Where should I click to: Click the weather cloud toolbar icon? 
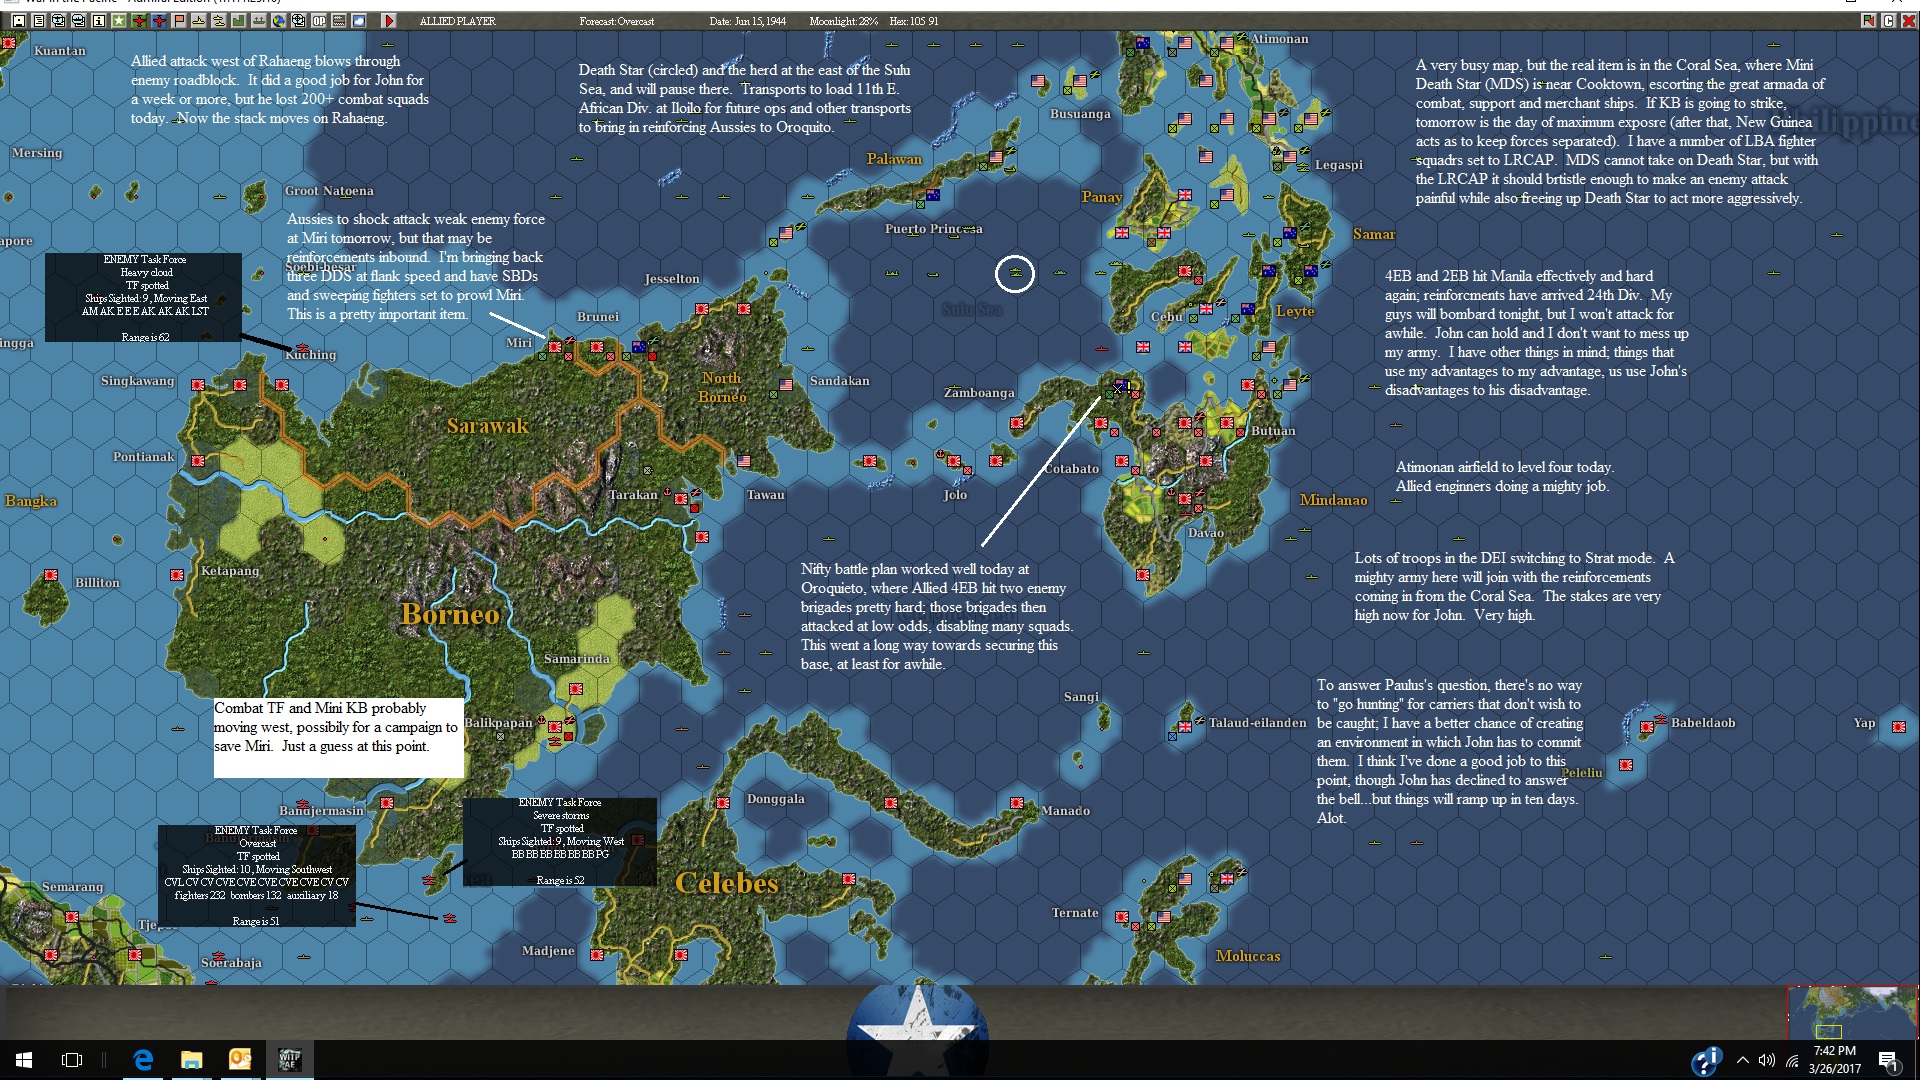tap(359, 21)
